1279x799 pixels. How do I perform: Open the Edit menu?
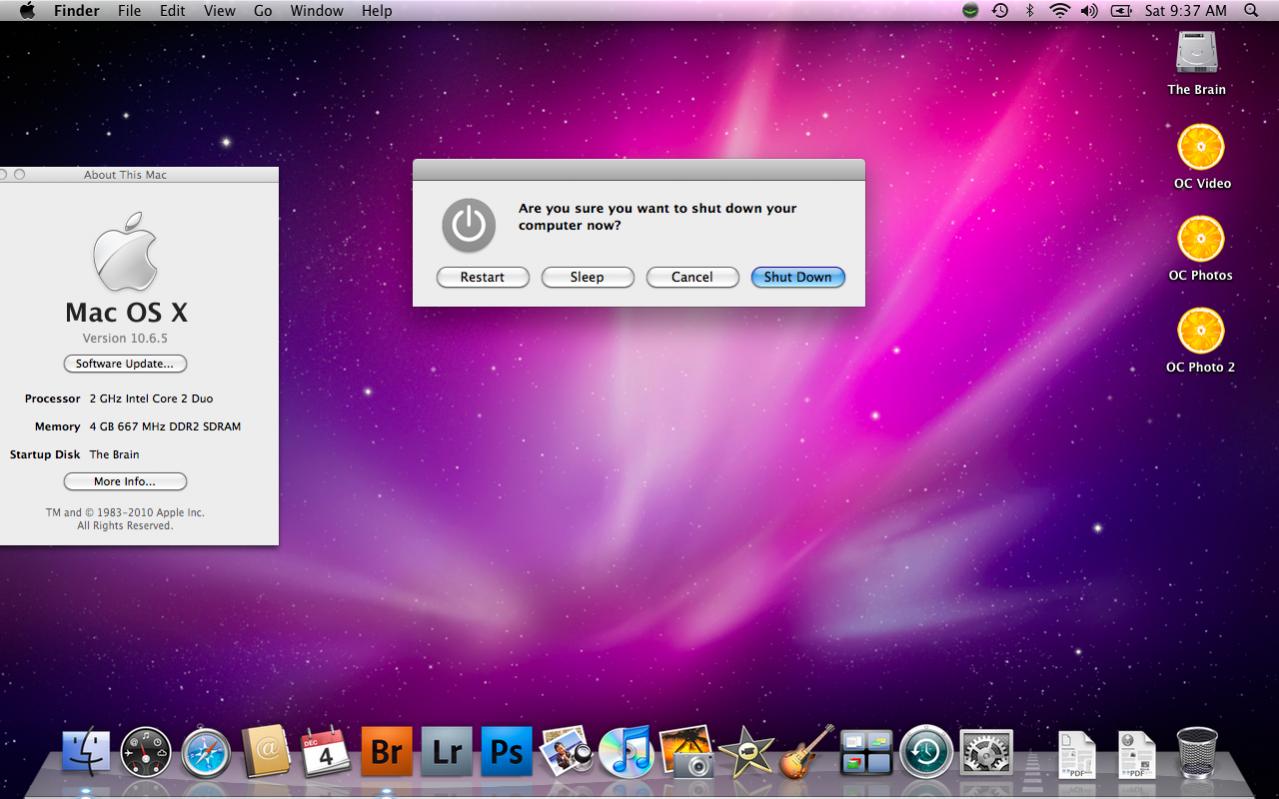pyautogui.click(x=172, y=10)
